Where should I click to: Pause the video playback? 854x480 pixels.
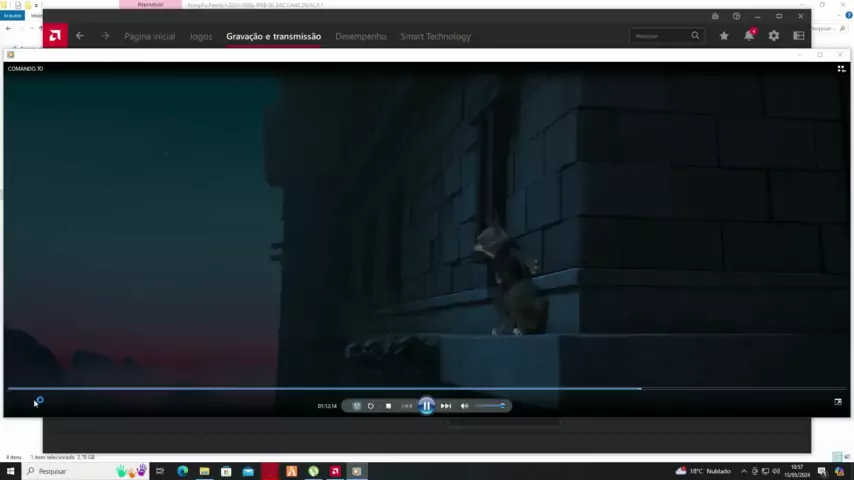click(x=426, y=405)
